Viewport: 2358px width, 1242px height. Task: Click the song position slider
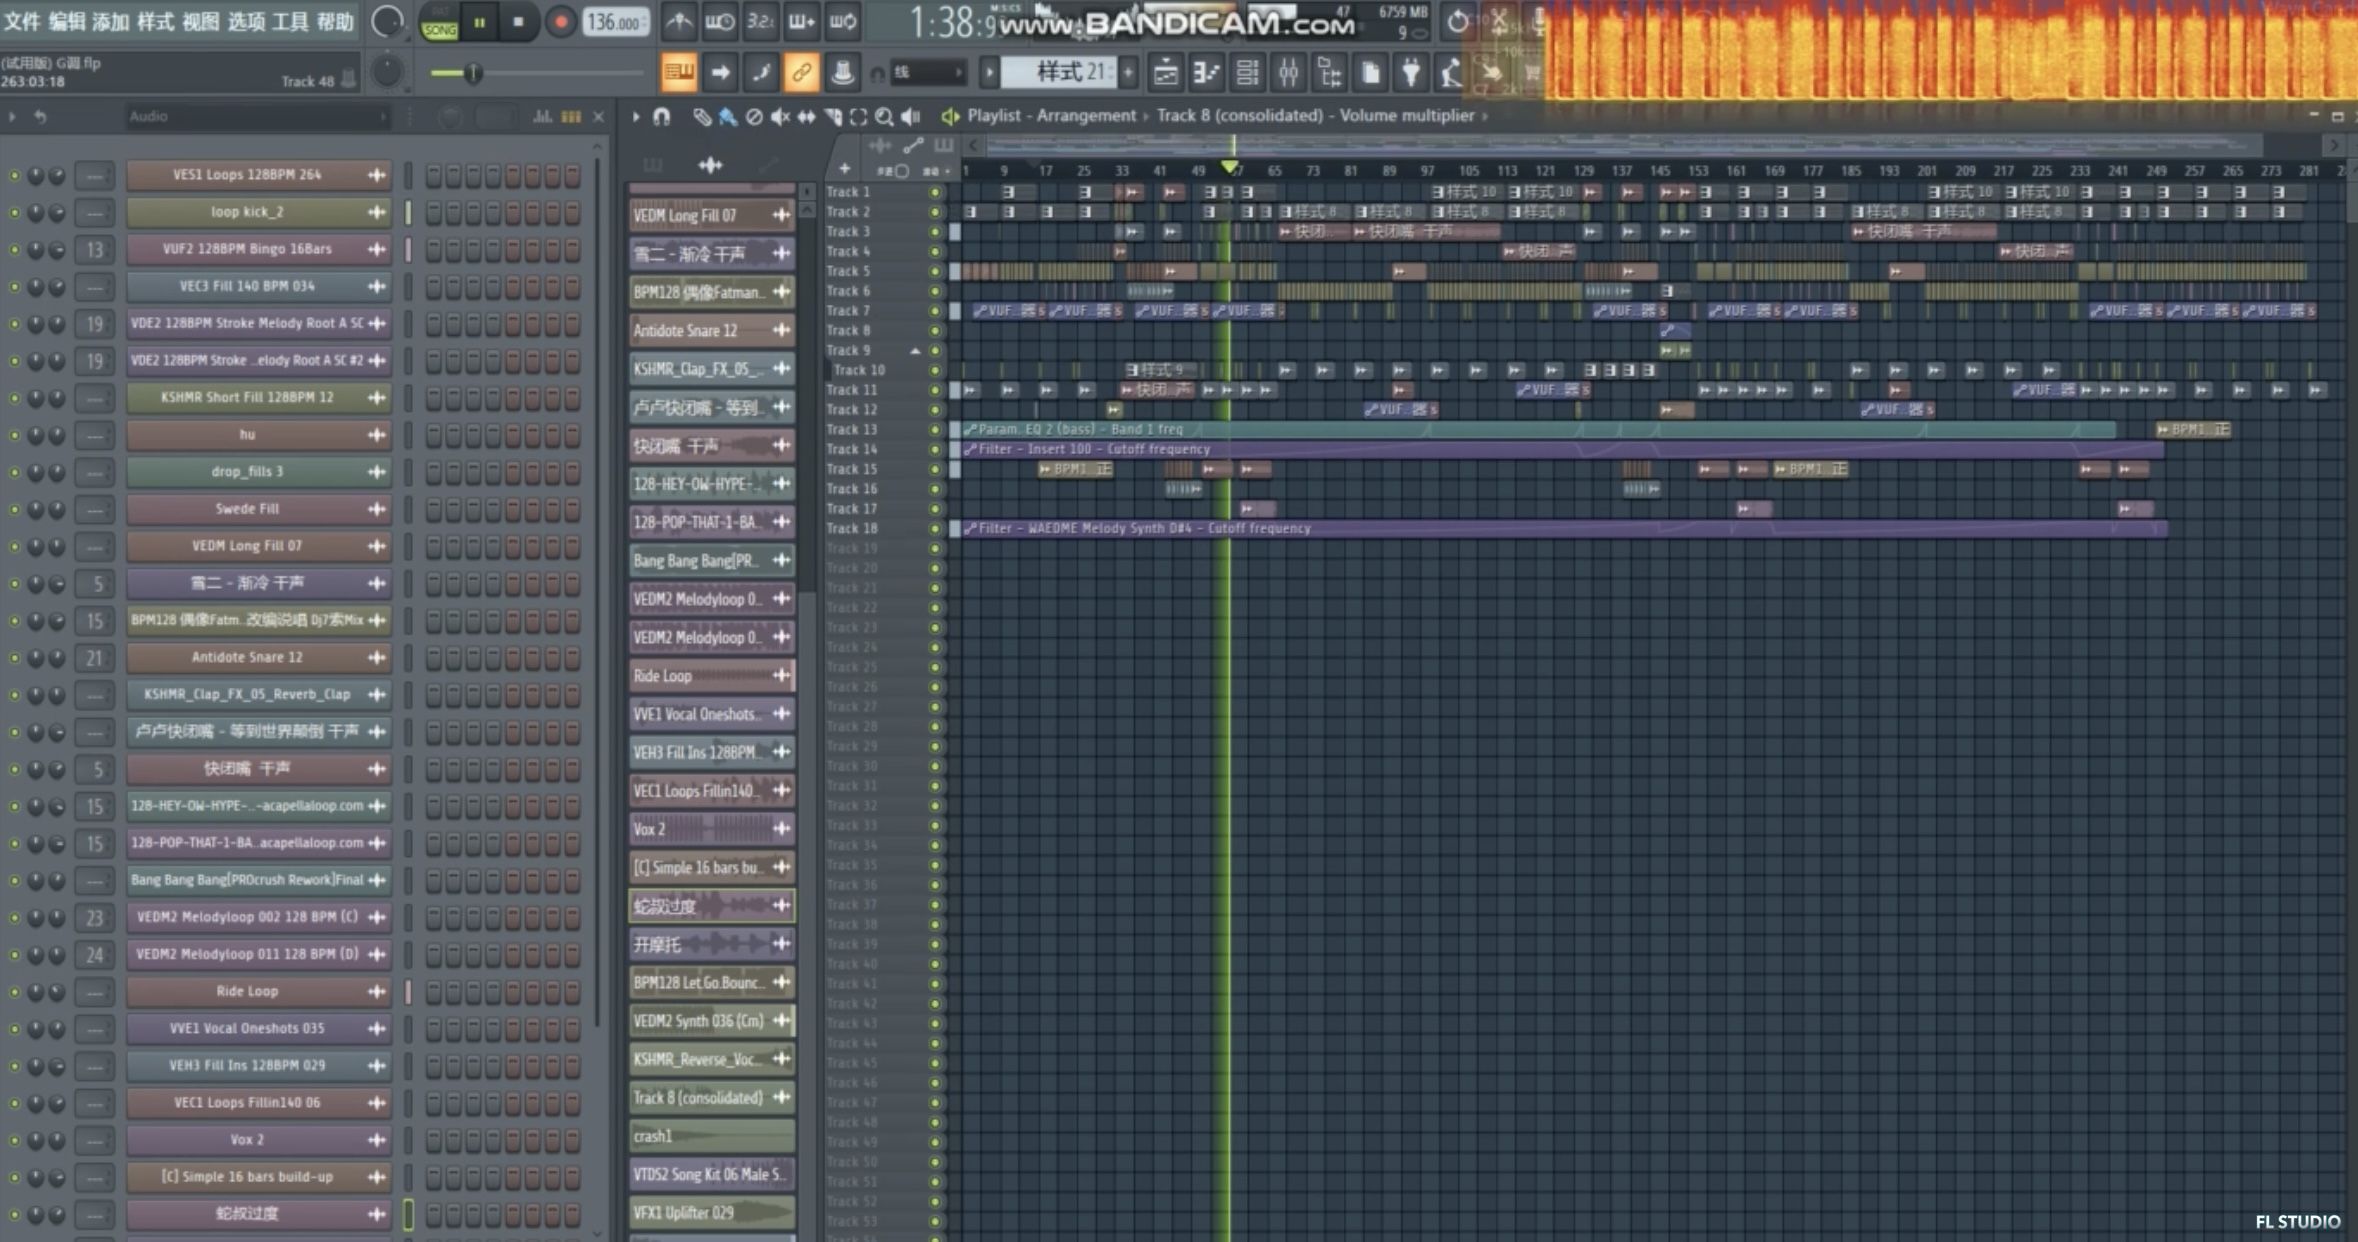537,72
